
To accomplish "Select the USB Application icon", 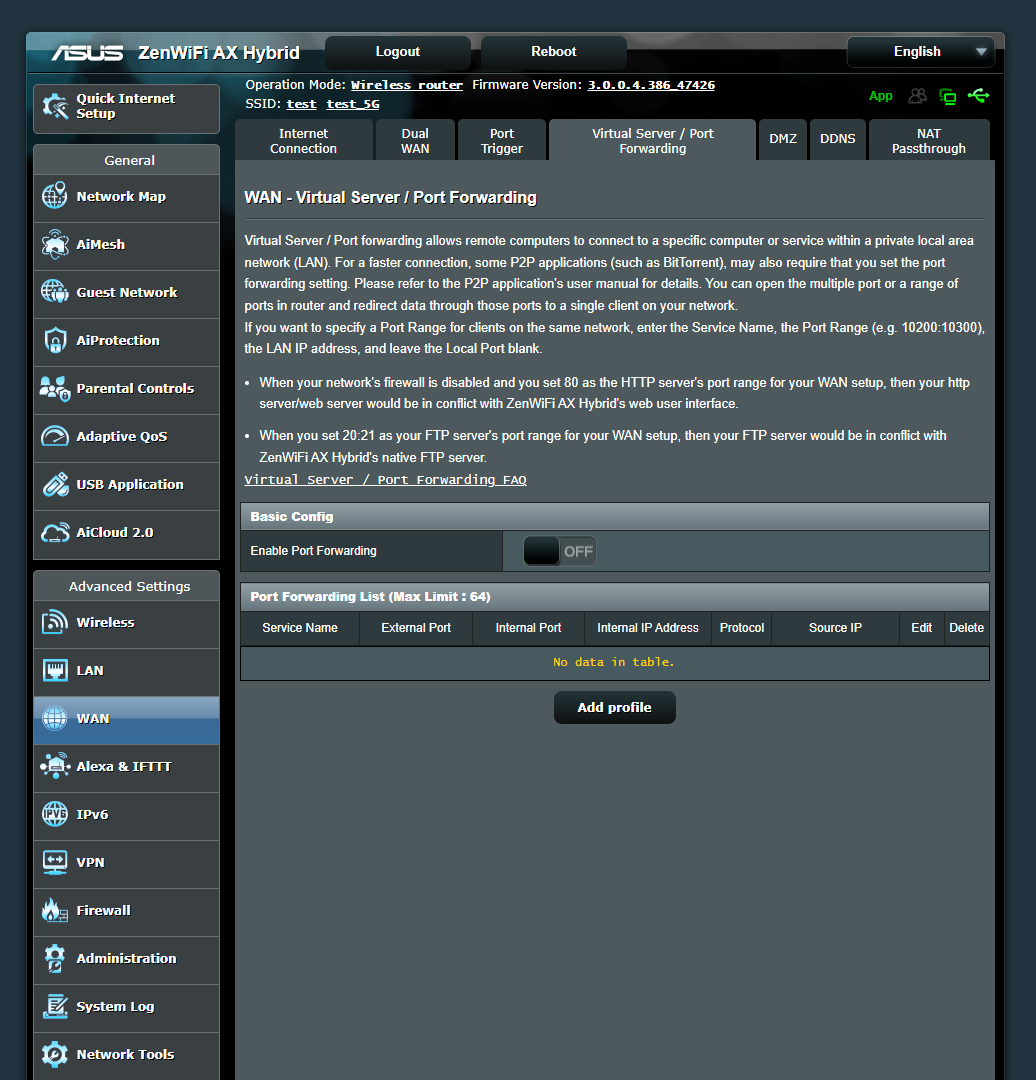I will (57, 485).
